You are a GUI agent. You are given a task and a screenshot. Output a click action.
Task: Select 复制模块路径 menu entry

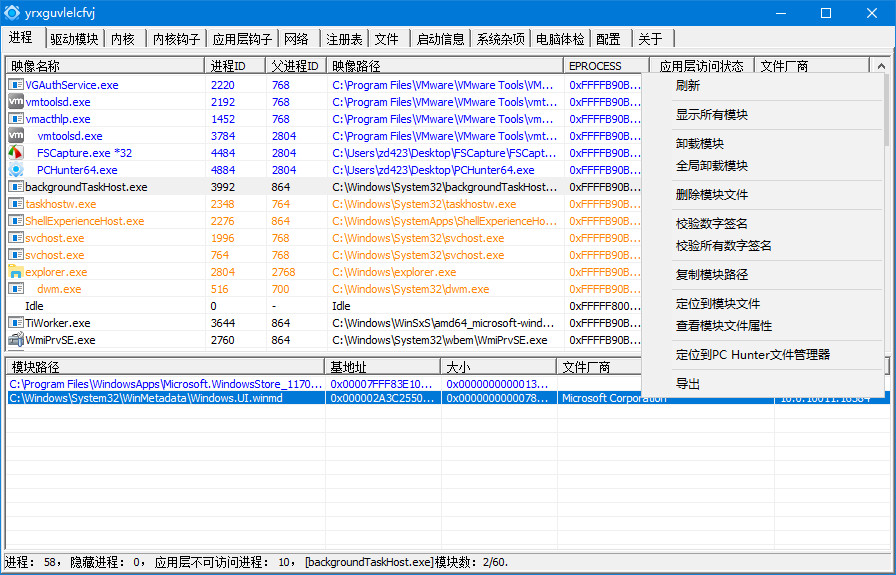click(x=711, y=275)
